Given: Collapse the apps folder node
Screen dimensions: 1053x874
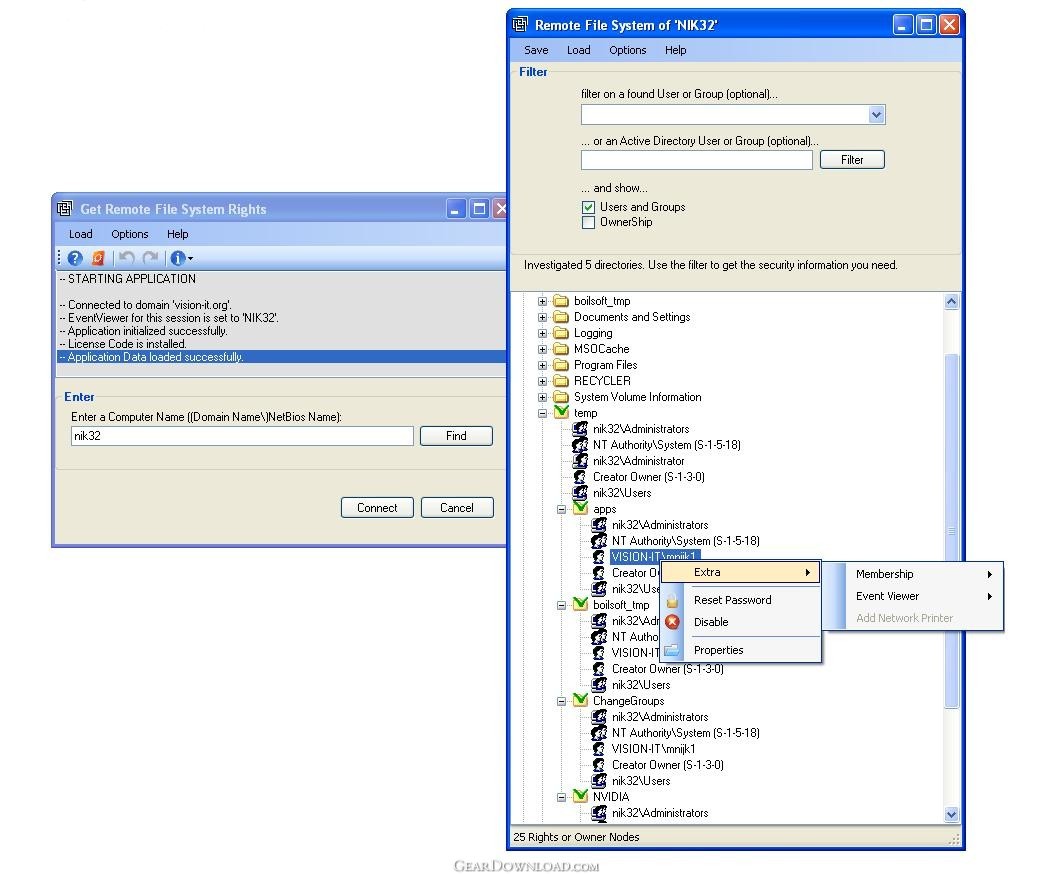Looking at the screenshot, I should pyautogui.click(x=561, y=509).
